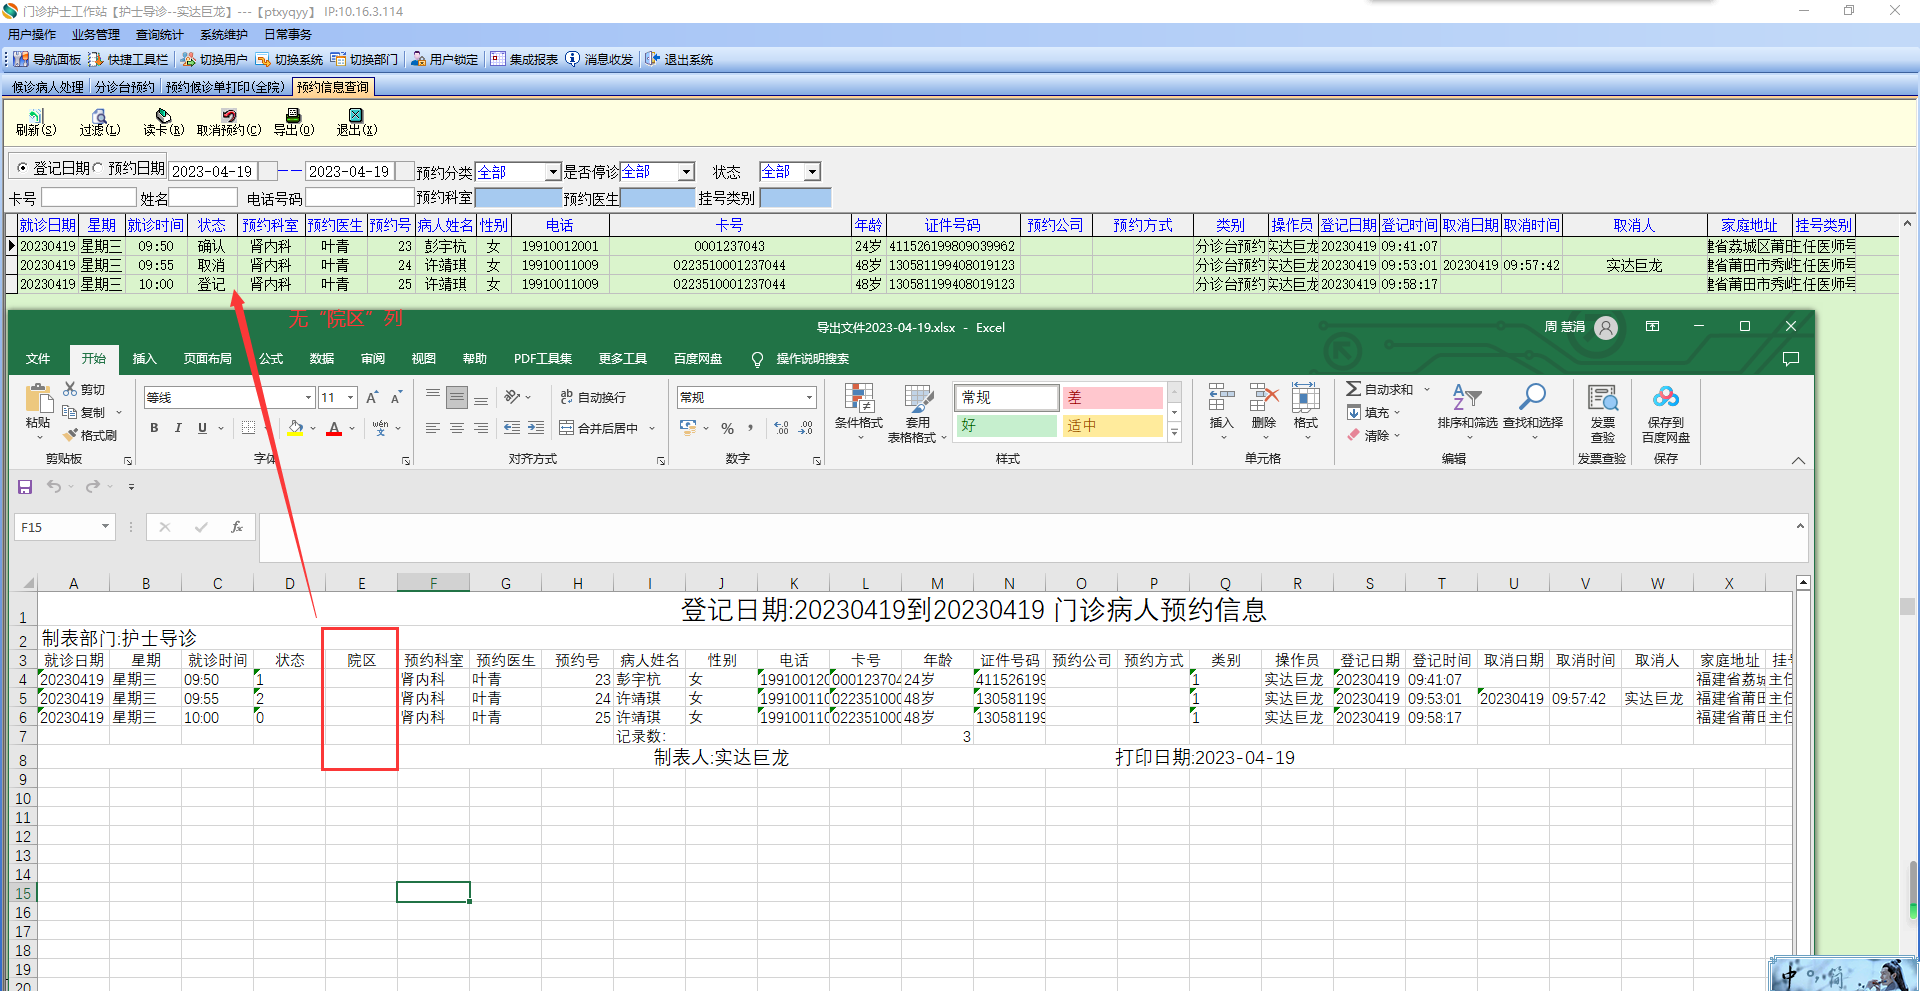Click the 套用表格格式 table format icon
This screenshot has height=991, width=1920.
coord(918,398)
